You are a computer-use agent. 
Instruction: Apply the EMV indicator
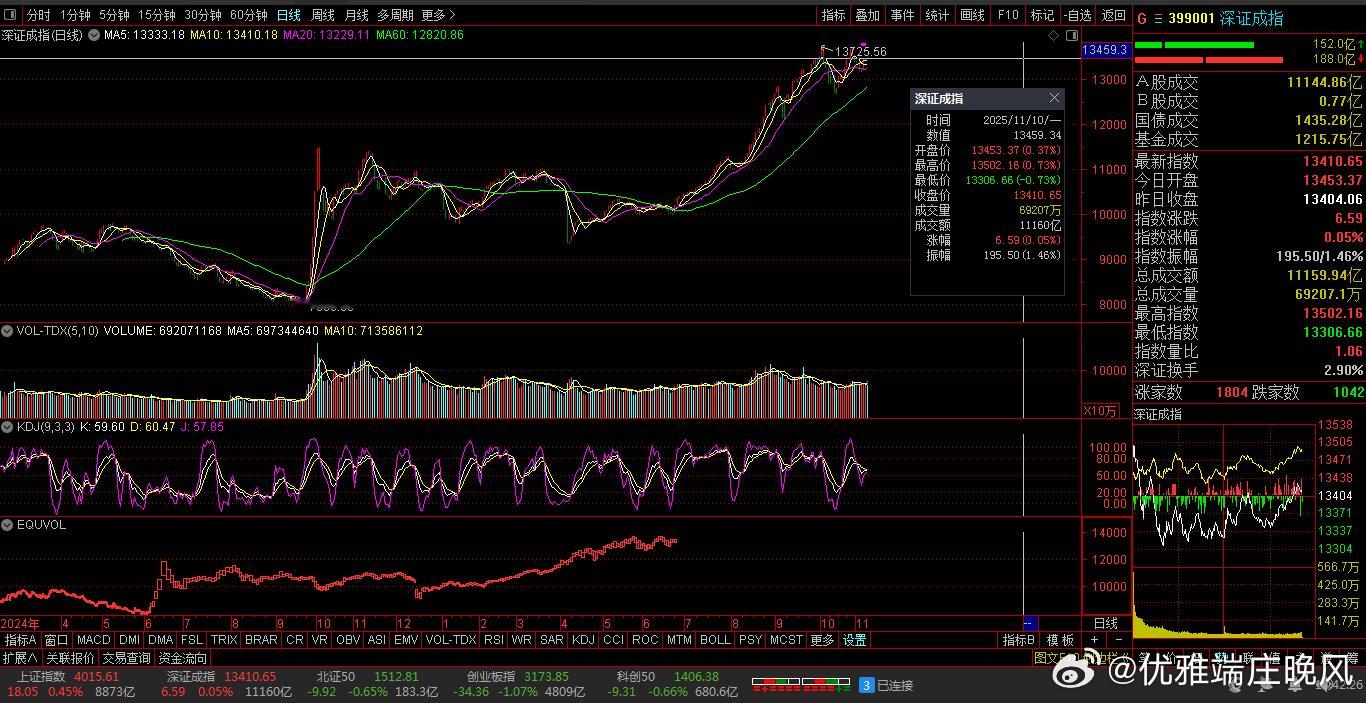[x=406, y=640]
